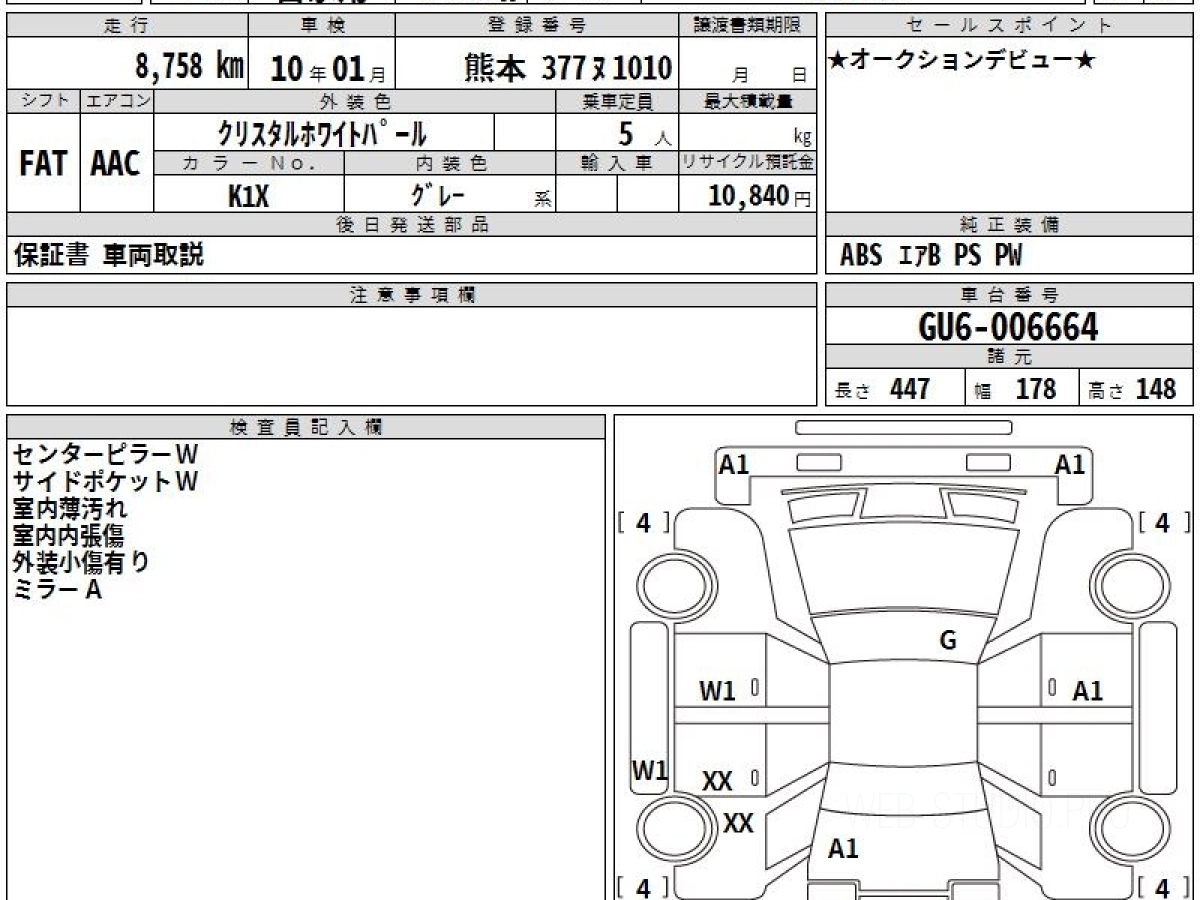Screen dimensions: 1200x900
Task: Click the 熊本 377 registration number
Action: tap(567, 68)
